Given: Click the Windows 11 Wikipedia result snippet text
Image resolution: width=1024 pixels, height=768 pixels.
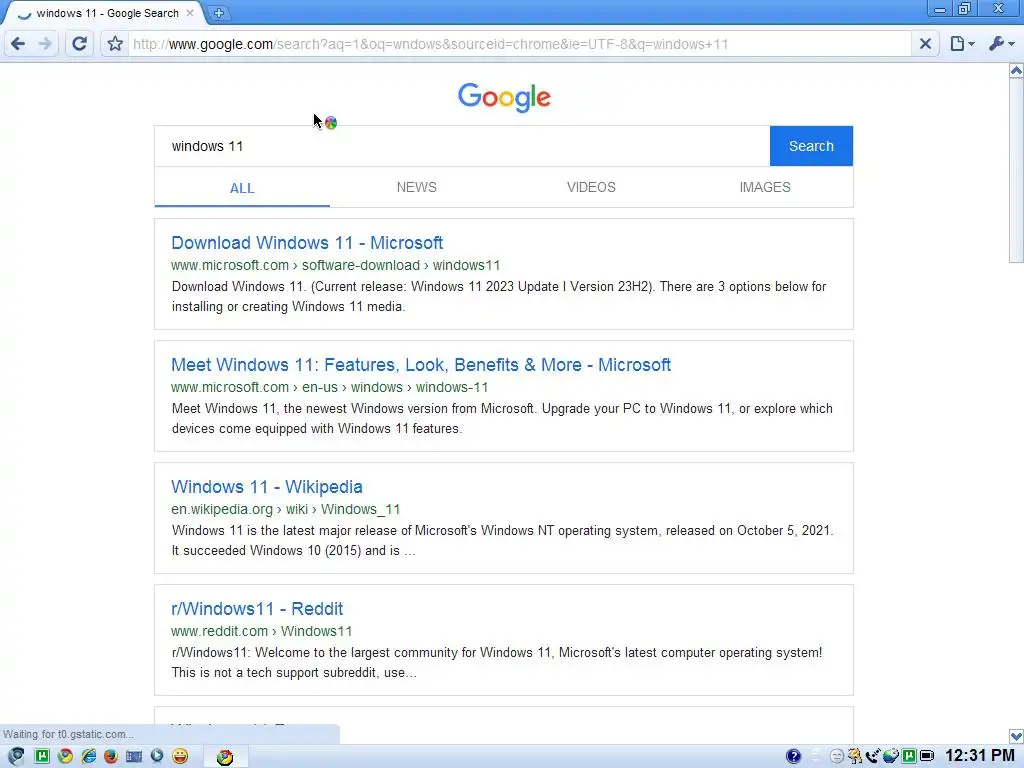Looking at the screenshot, I should (502, 540).
